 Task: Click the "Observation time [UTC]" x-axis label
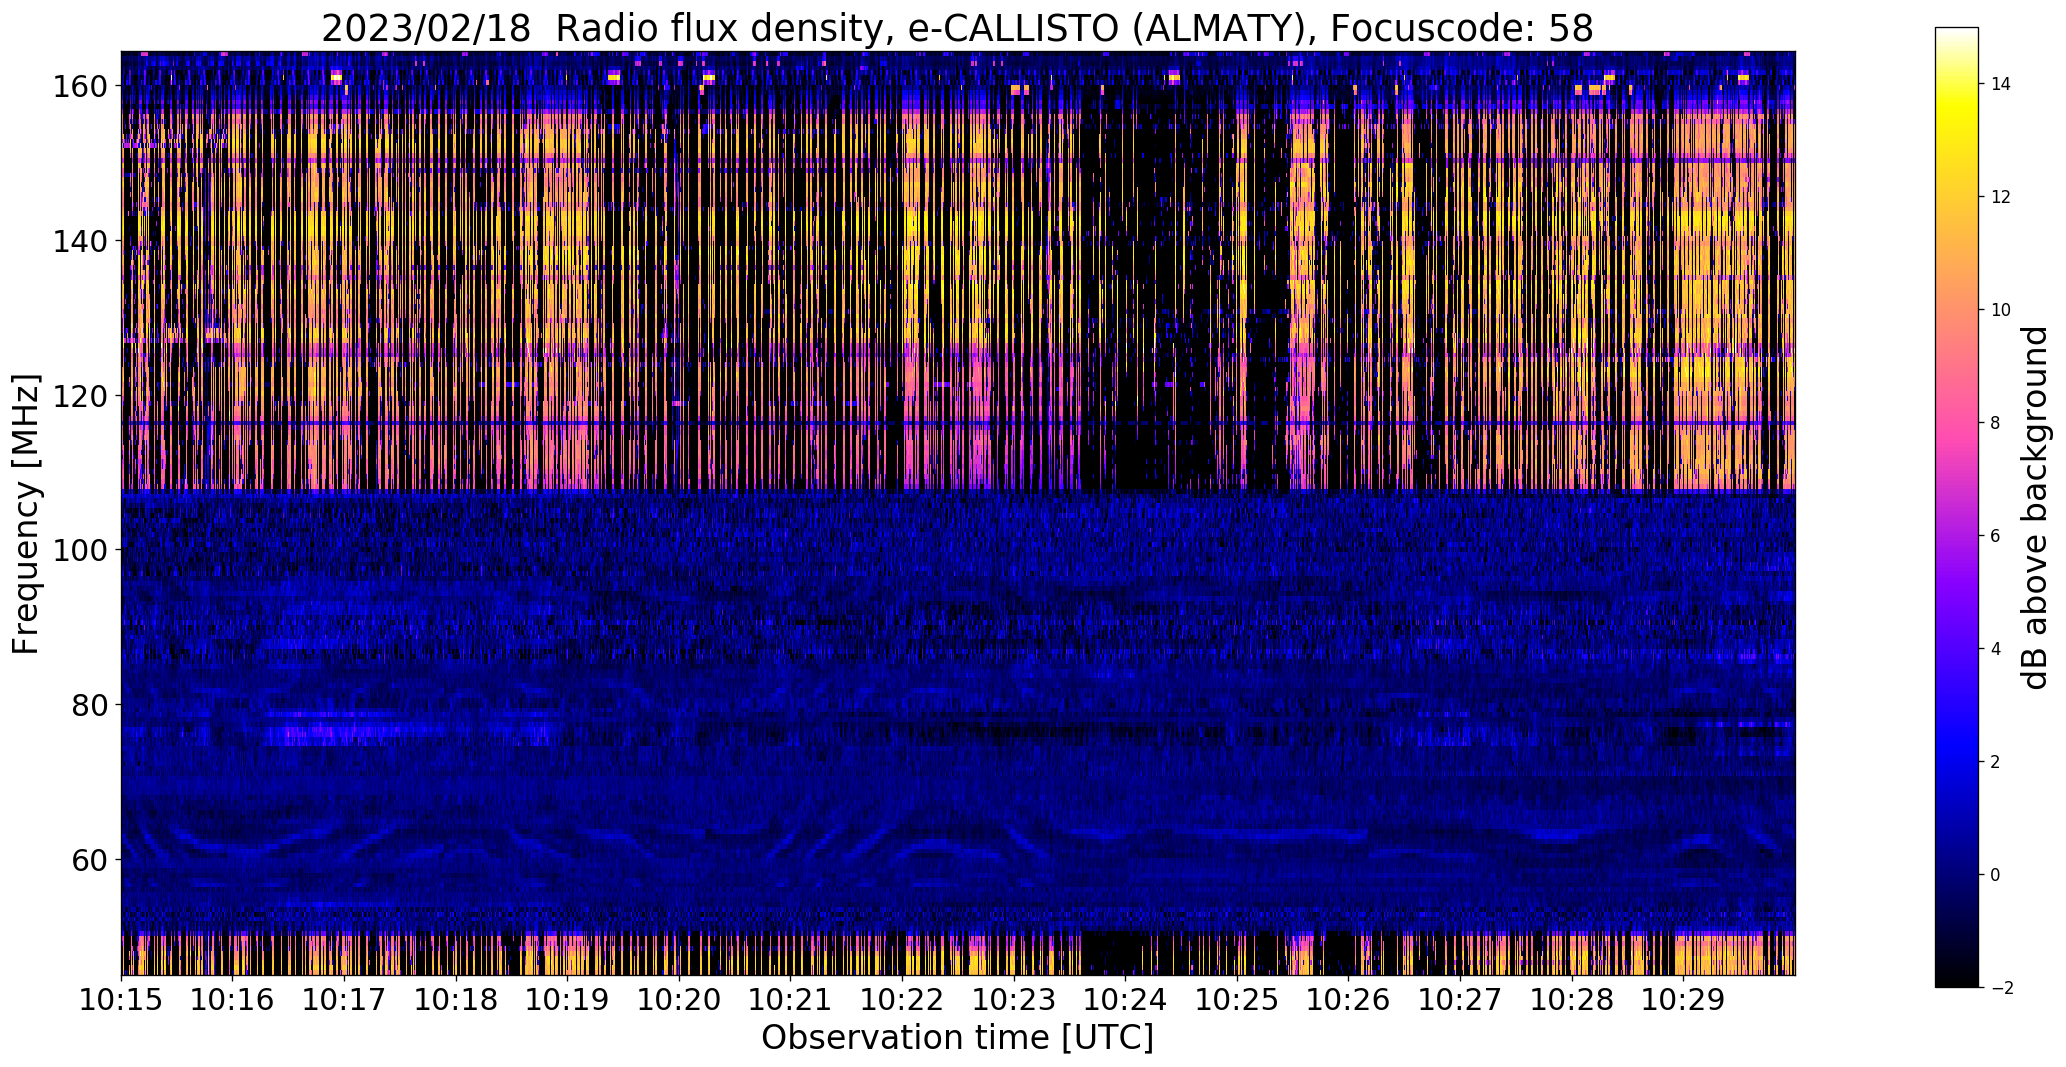click(x=957, y=1038)
